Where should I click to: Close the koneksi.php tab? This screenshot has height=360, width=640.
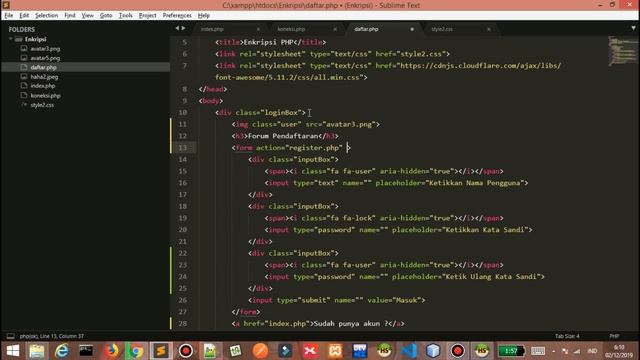coord(335,29)
